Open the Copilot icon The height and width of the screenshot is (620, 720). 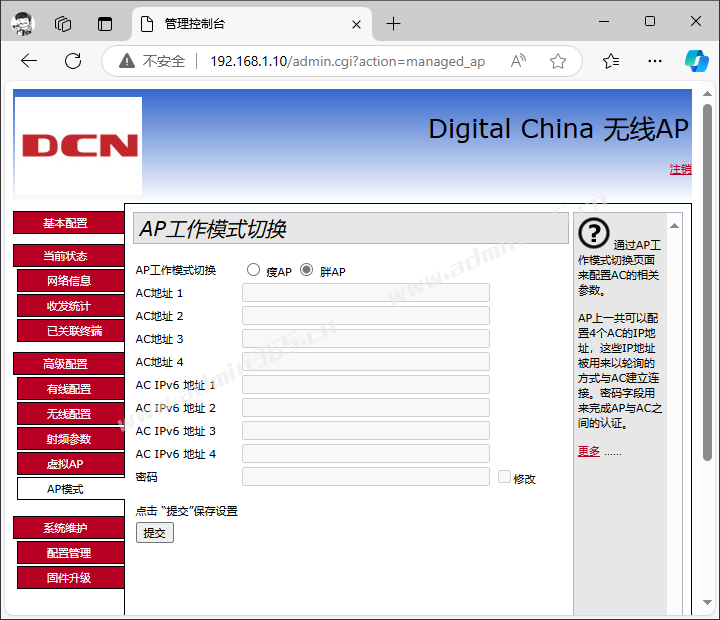coord(696,61)
